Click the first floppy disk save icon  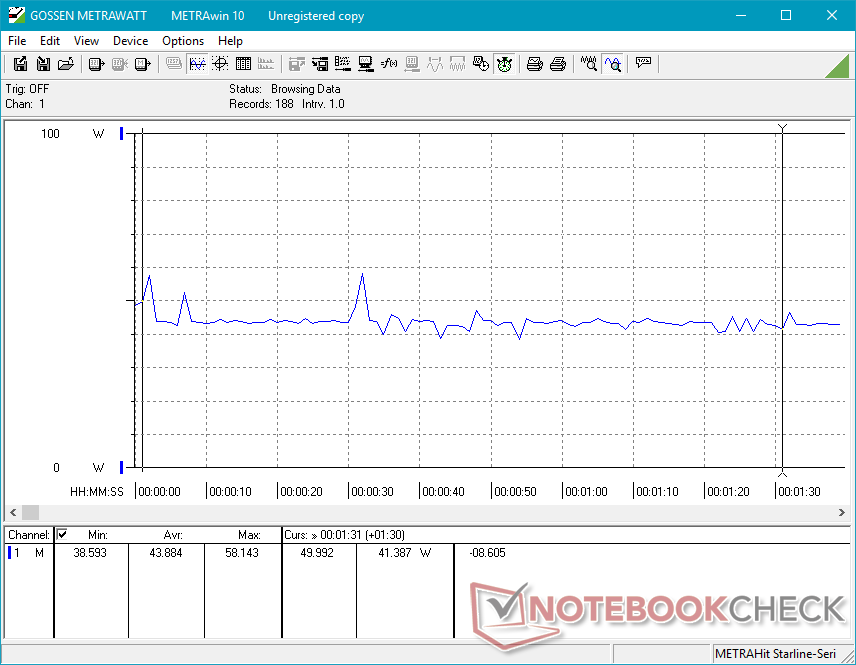pyautogui.click(x=20, y=64)
